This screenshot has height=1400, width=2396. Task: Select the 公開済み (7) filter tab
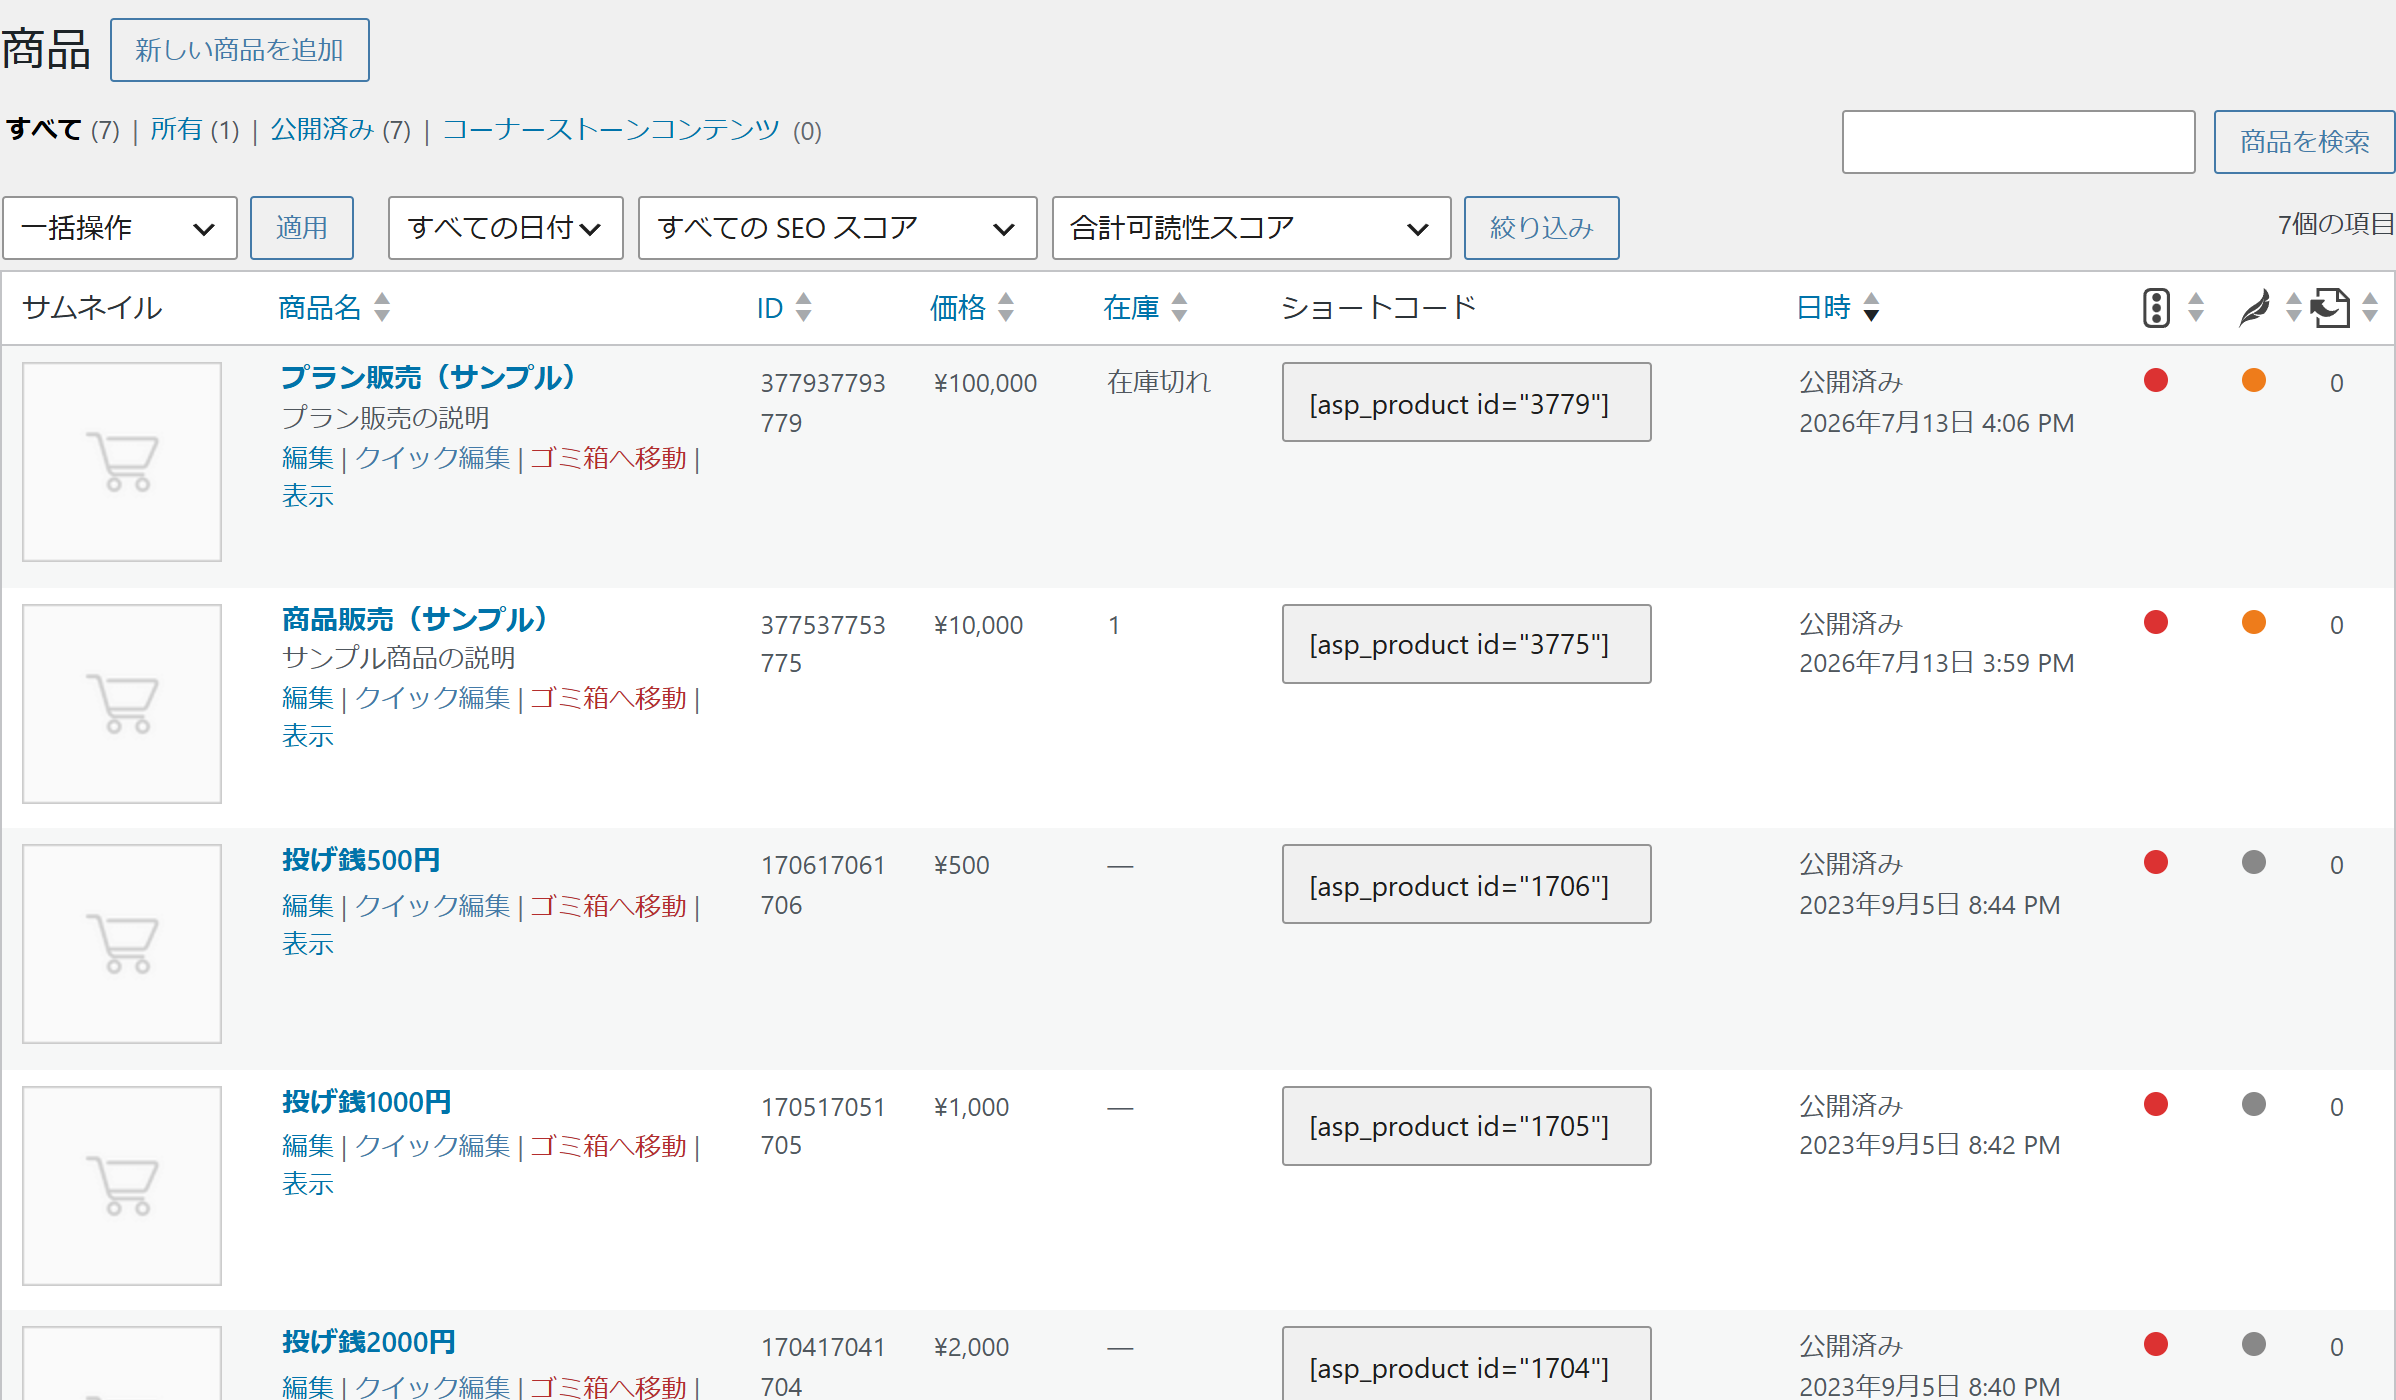coord(341,130)
